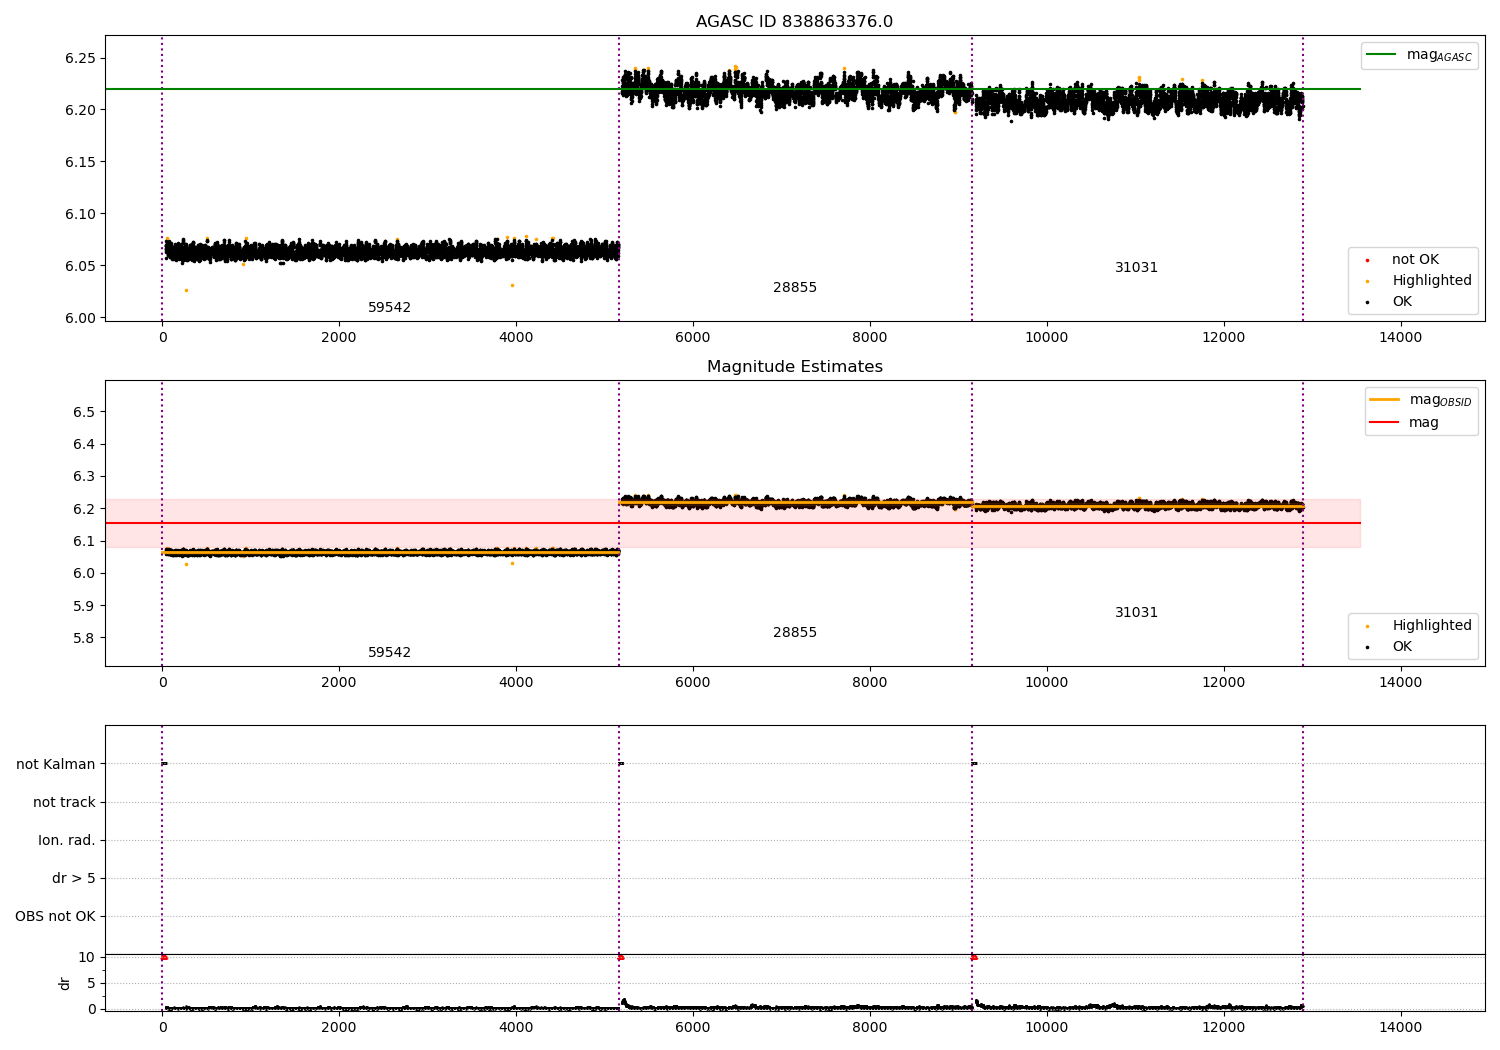Click "Highlighted" in the top panel legend
Viewport: 1500px width, 1050px height.
1420,281
